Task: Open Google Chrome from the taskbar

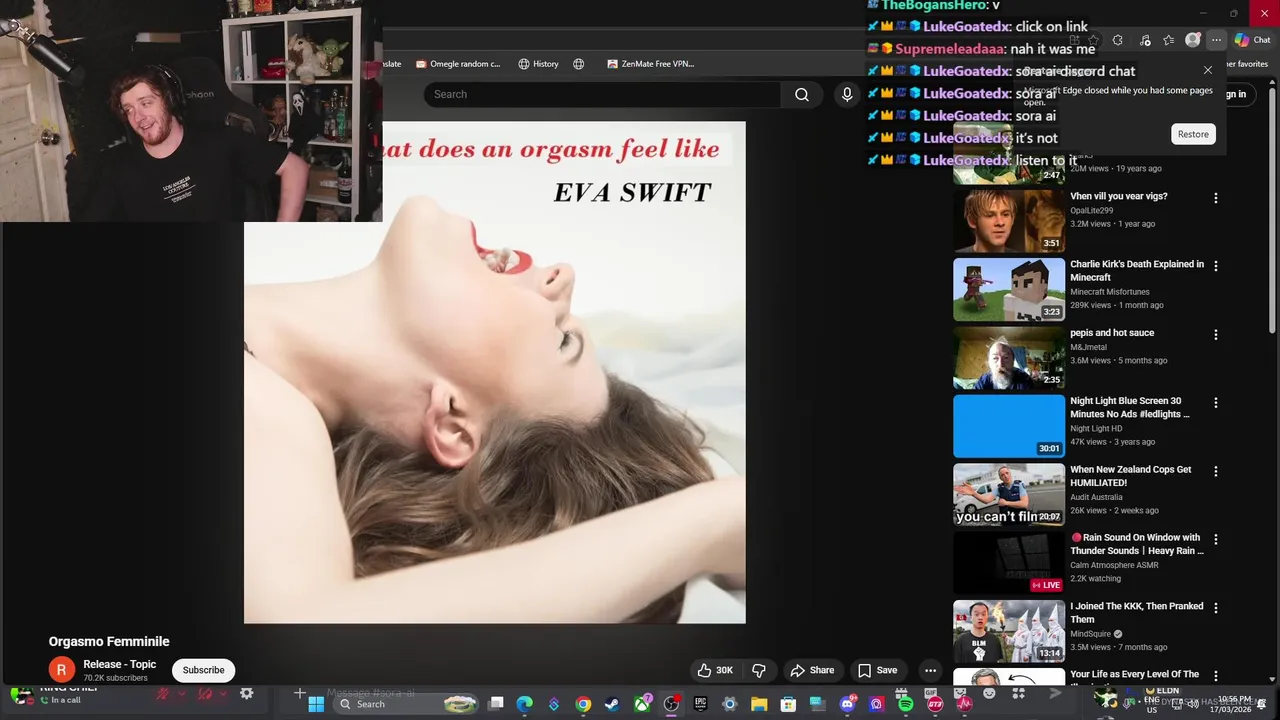Action: [x=583, y=704]
